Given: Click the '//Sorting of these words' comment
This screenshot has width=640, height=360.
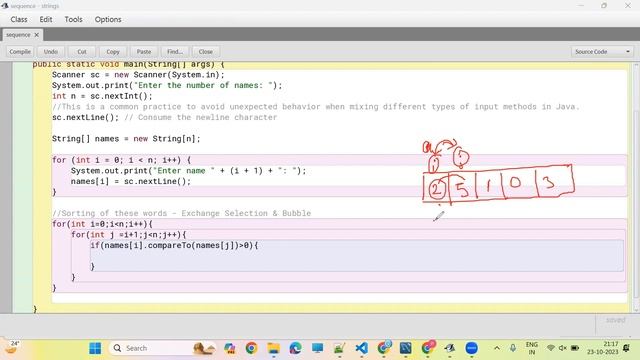Looking at the screenshot, I should coord(182,213).
